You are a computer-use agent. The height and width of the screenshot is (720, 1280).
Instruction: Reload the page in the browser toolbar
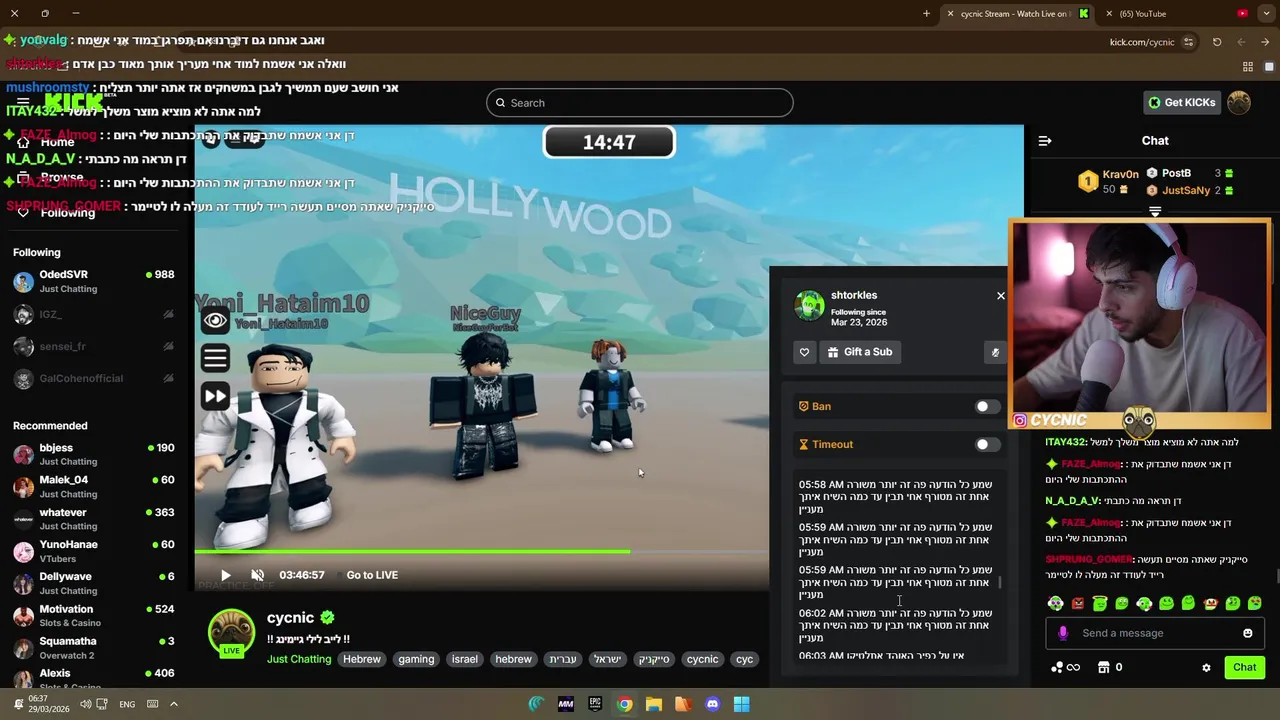(1217, 42)
